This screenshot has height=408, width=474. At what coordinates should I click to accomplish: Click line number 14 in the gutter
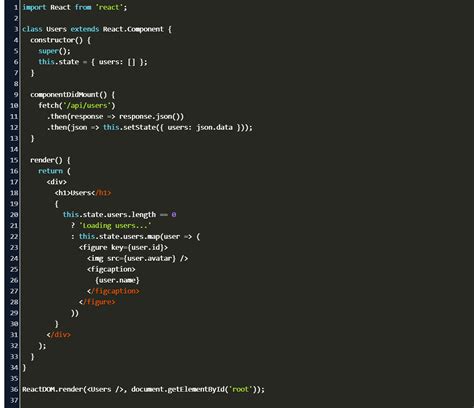pos(14,149)
